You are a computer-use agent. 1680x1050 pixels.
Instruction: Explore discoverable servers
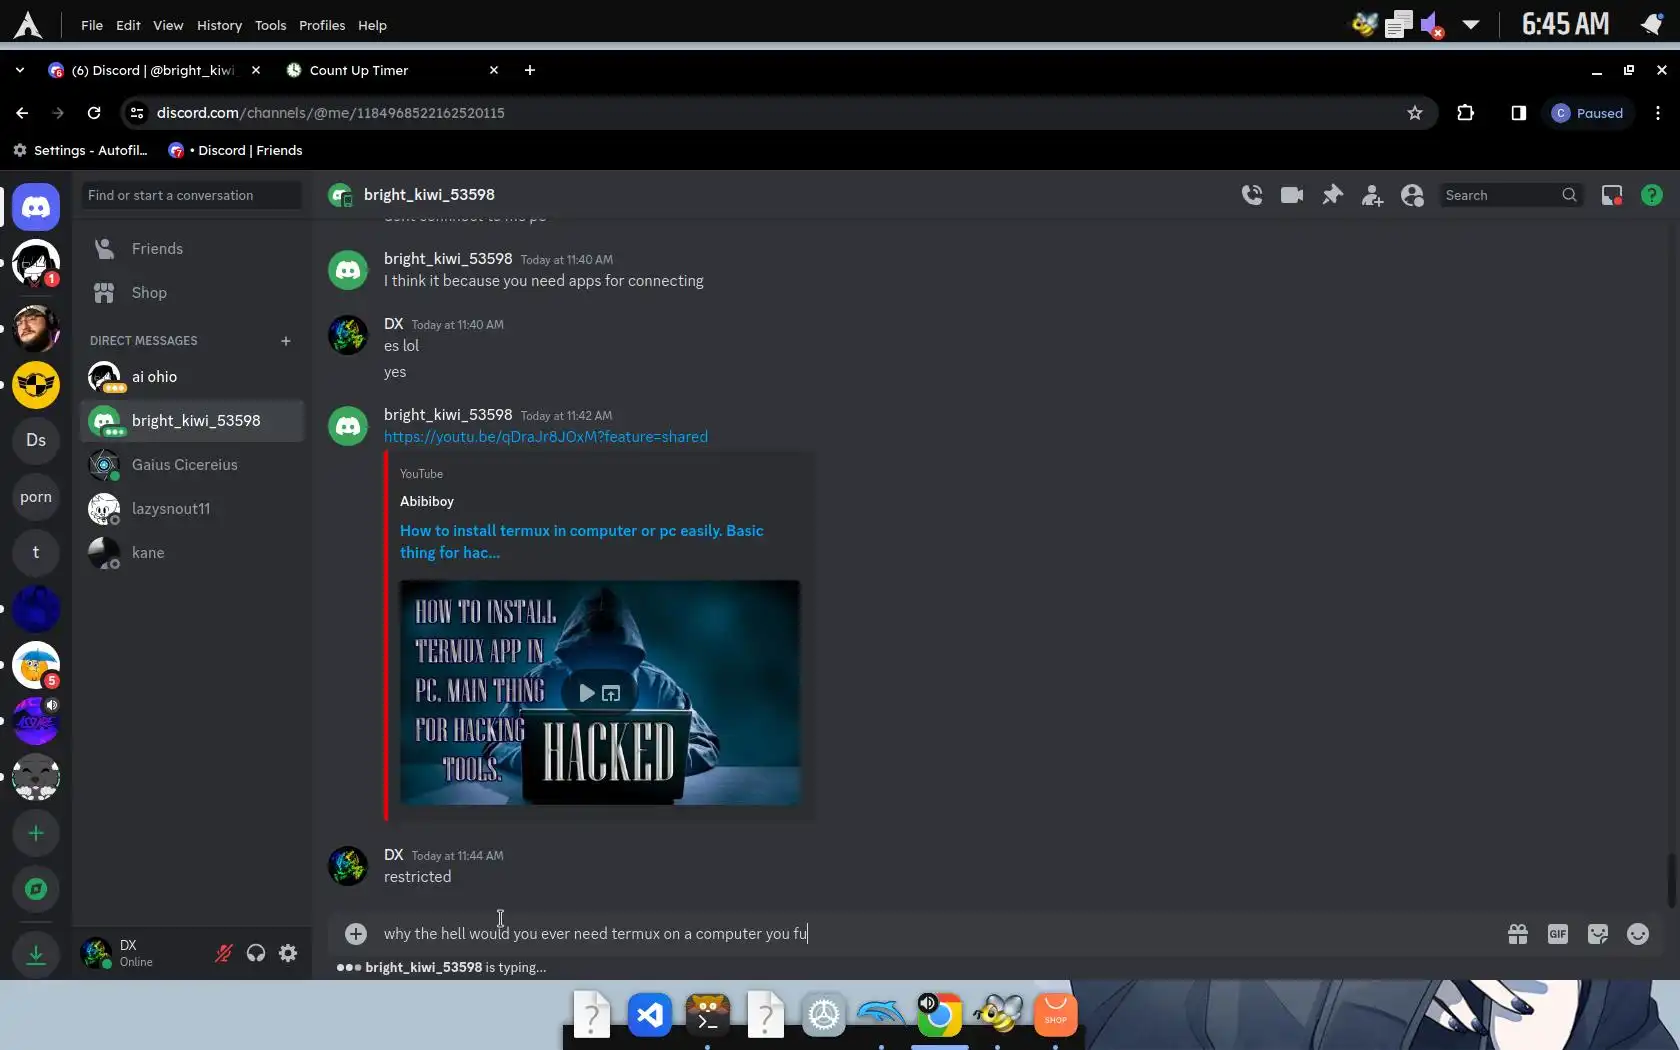36,889
